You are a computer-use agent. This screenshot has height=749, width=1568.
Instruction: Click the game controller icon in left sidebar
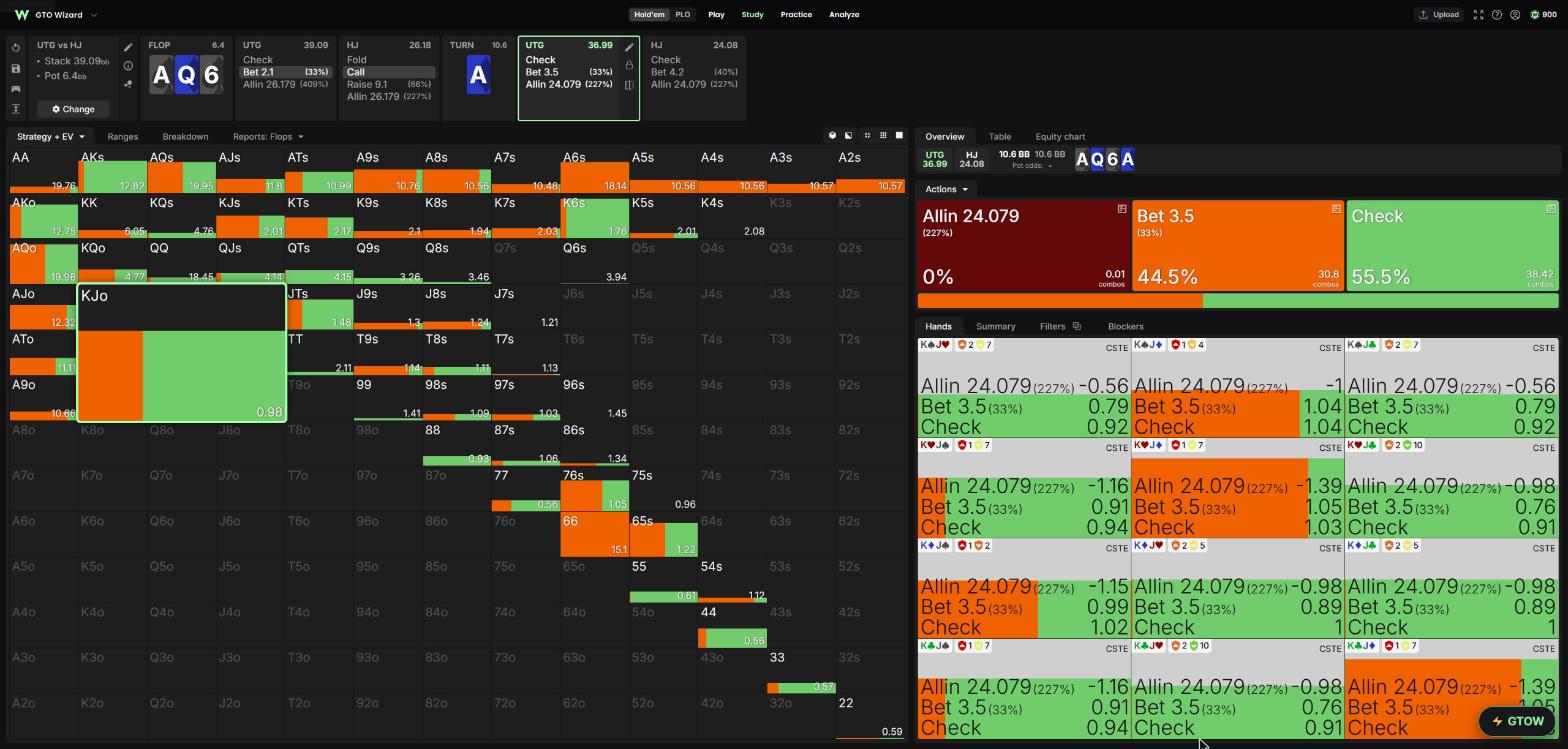pyautogui.click(x=16, y=89)
